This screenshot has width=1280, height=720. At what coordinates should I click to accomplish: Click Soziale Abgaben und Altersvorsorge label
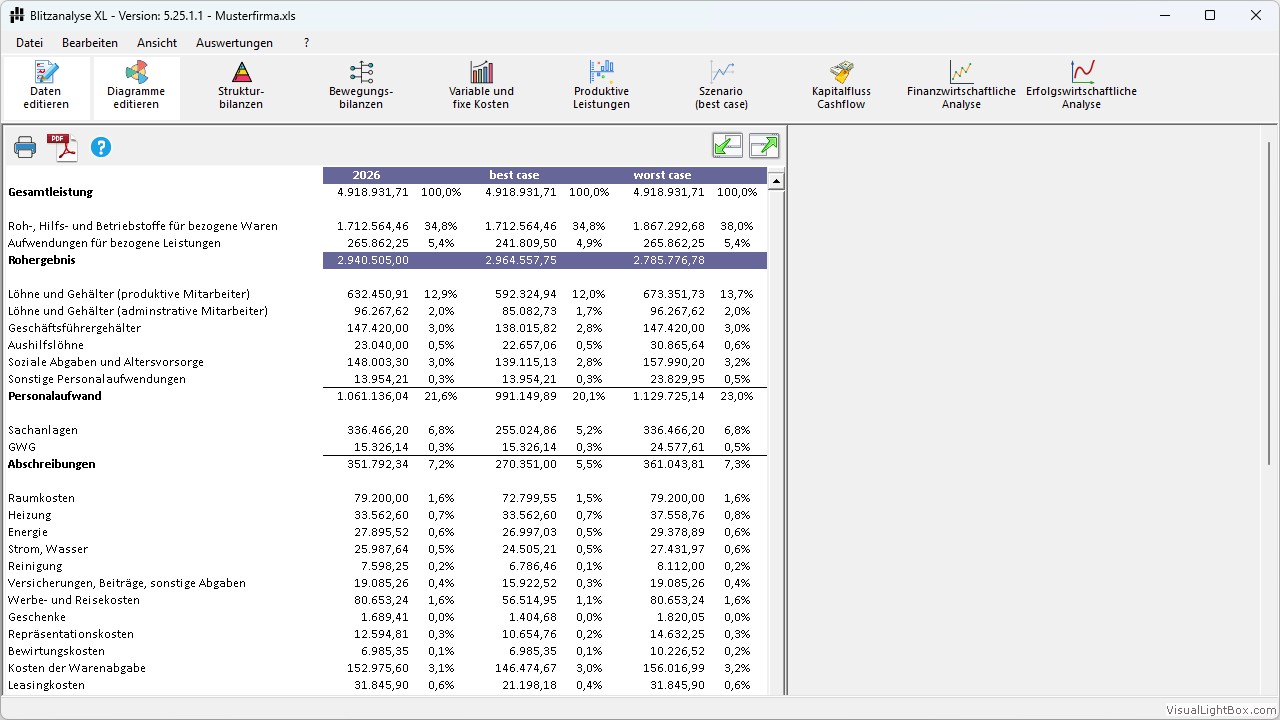tap(106, 362)
